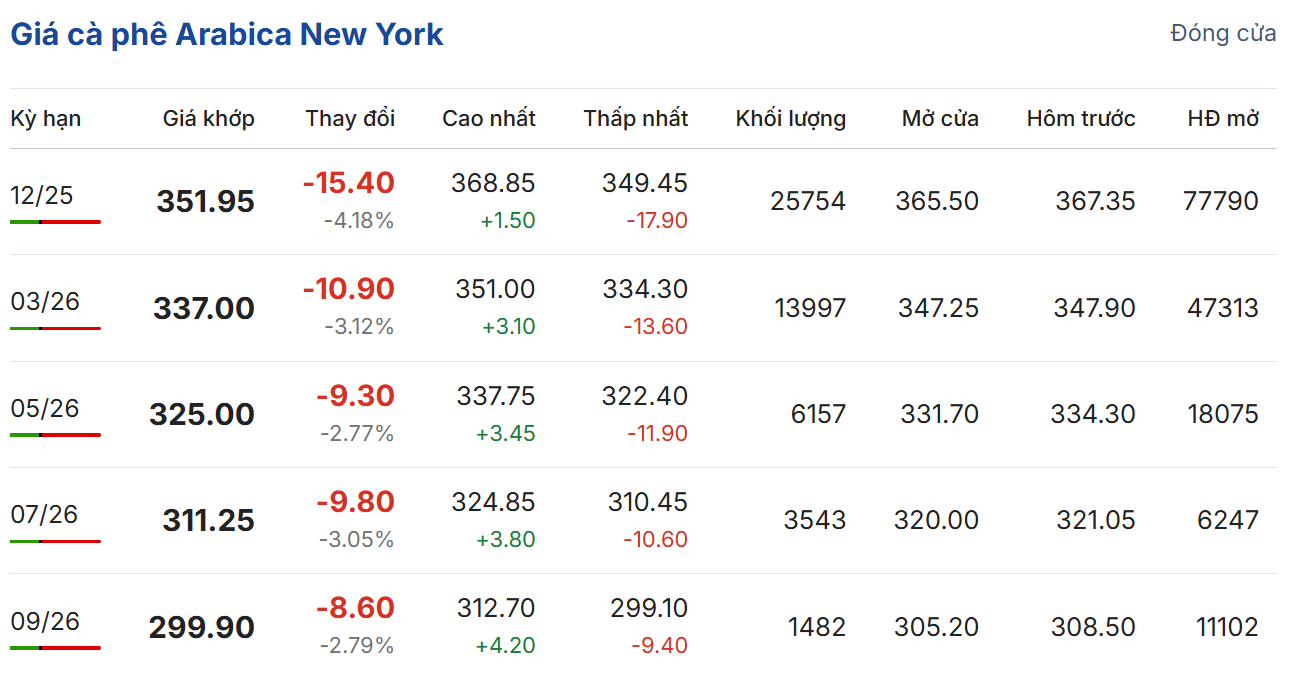The image size is (1302, 678).
Task: Select the 'HĐ mở' column header
Action: (x=1223, y=118)
